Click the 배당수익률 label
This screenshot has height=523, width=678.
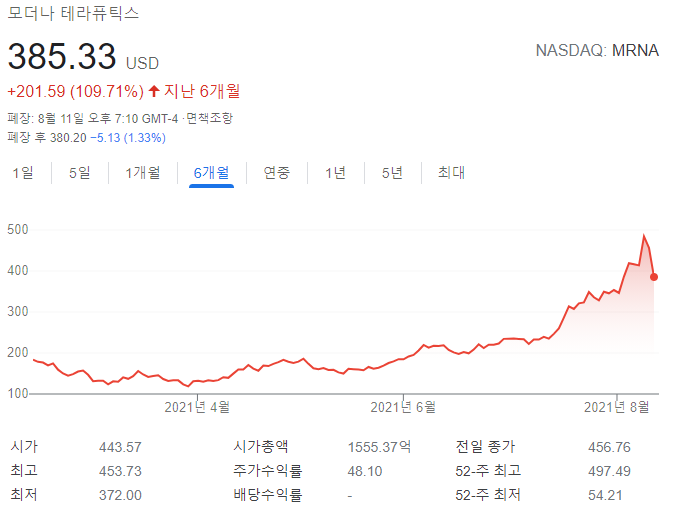(268, 495)
